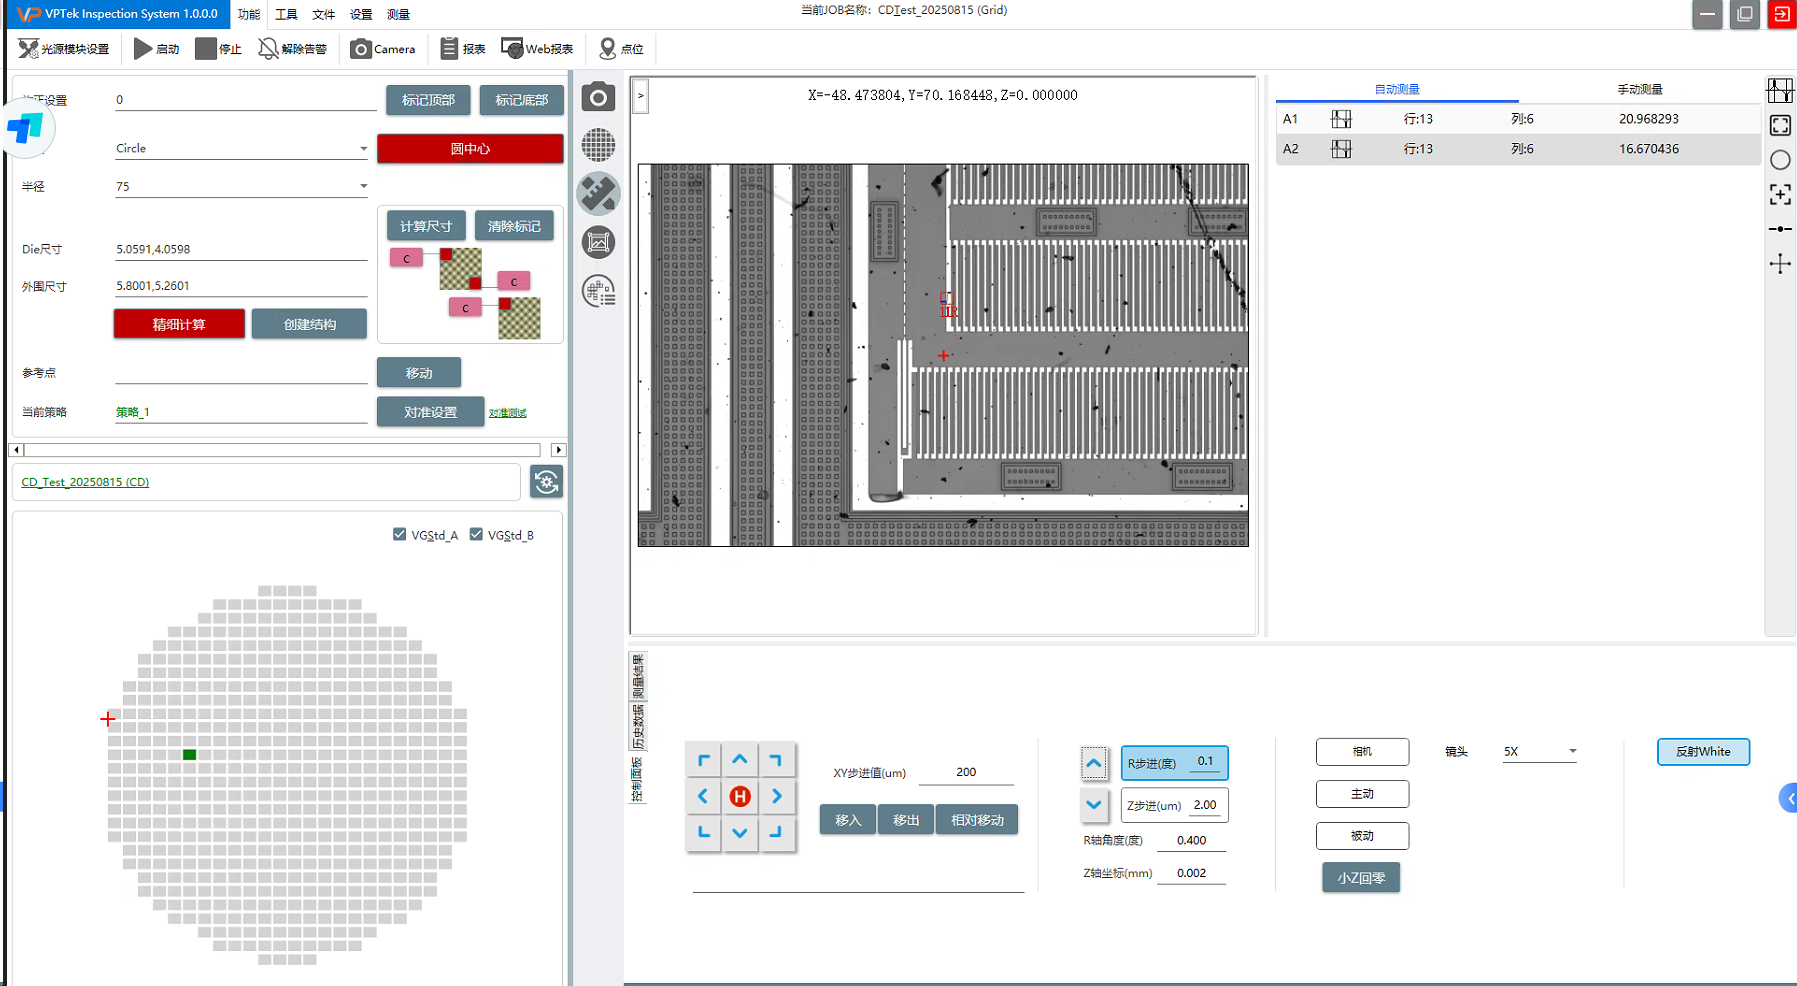
Task: Click the camera capture icon beside image
Action: click(x=598, y=98)
